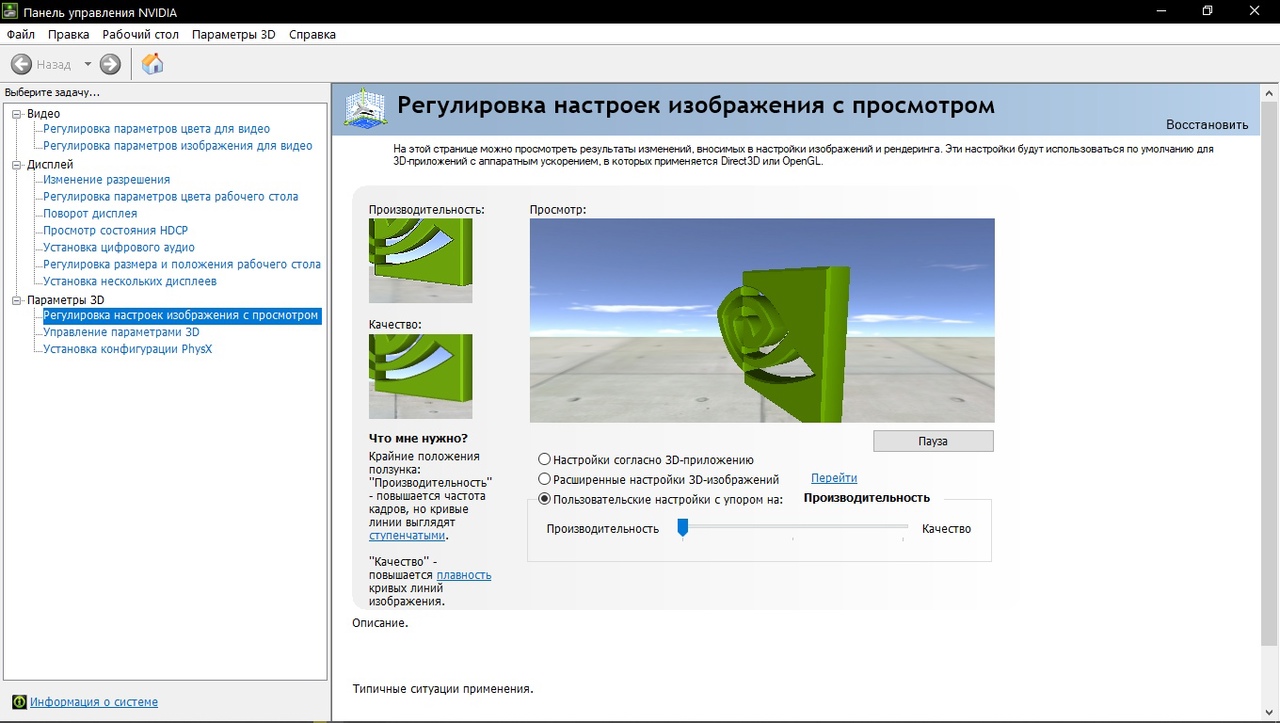Select 'Регулировка настроек изображения с просмотром' tree item
This screenshot has width=1280, height=723.
pyautogui.click(x=182, y=315)
